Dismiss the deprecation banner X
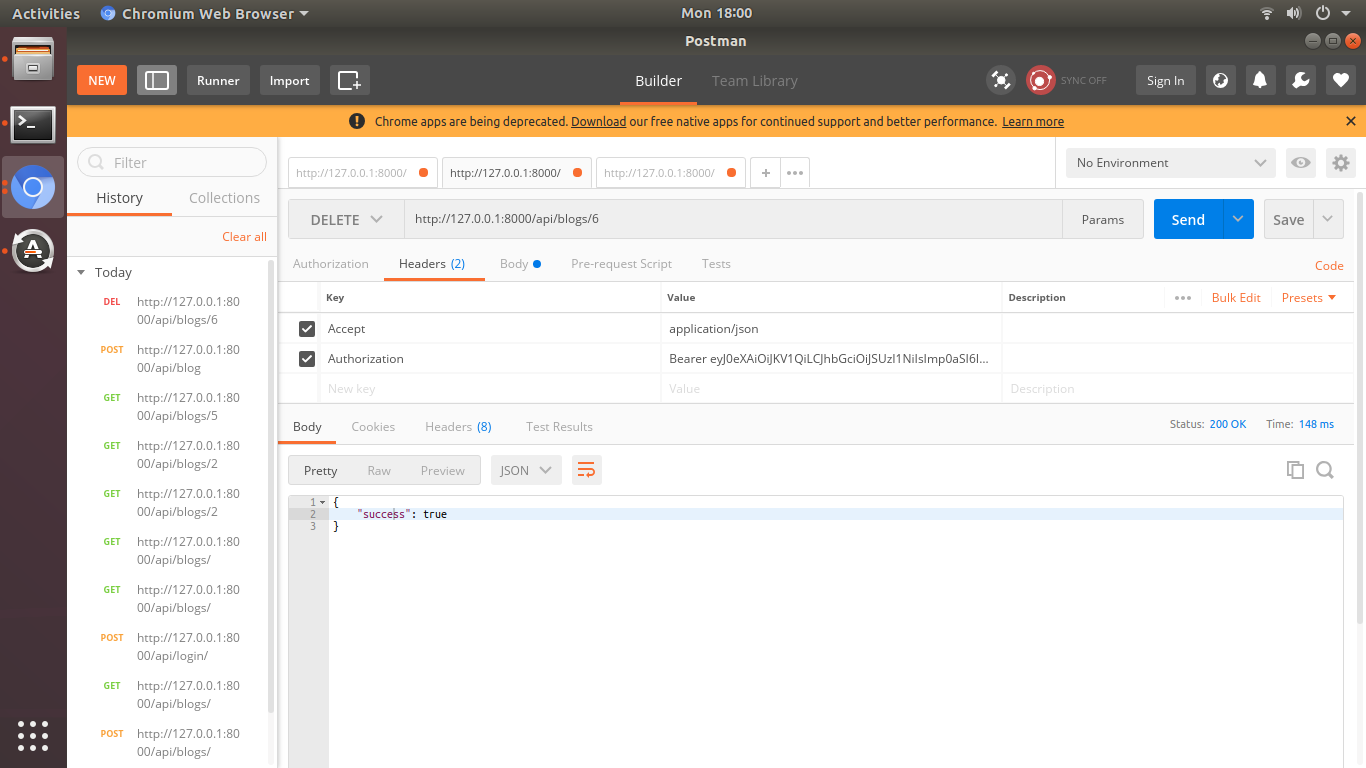 click(x=1351, y=121)
